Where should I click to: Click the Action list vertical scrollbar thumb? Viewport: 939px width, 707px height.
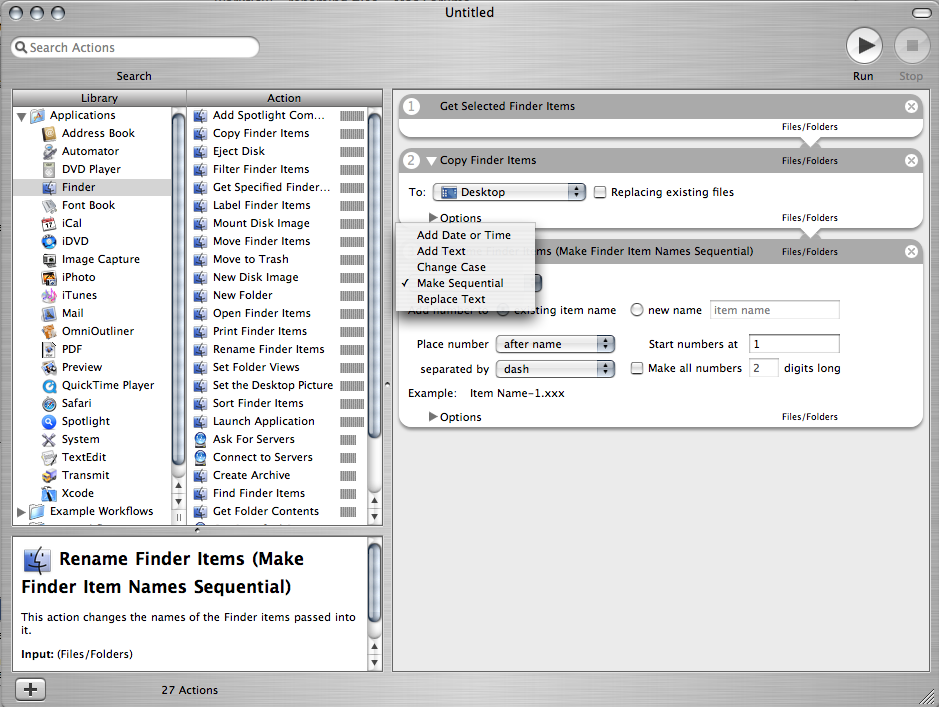[375, 275]
